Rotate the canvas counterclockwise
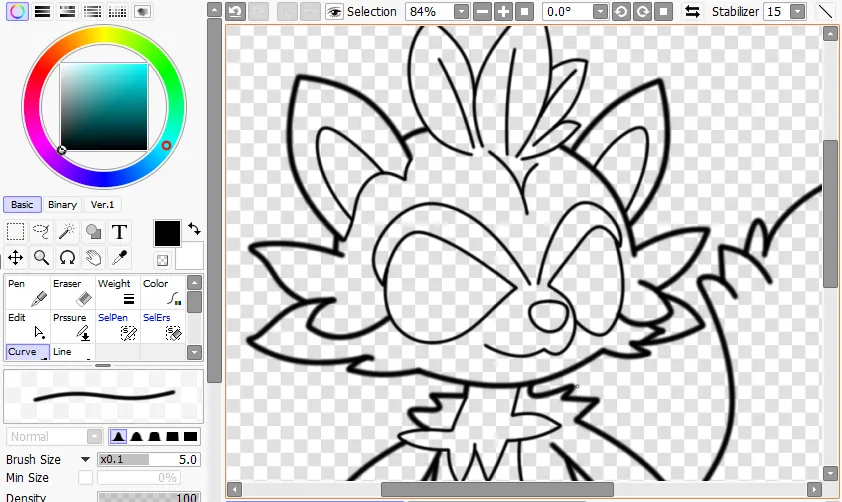Viewport: 842px width, 502px height. coord(621,11)
